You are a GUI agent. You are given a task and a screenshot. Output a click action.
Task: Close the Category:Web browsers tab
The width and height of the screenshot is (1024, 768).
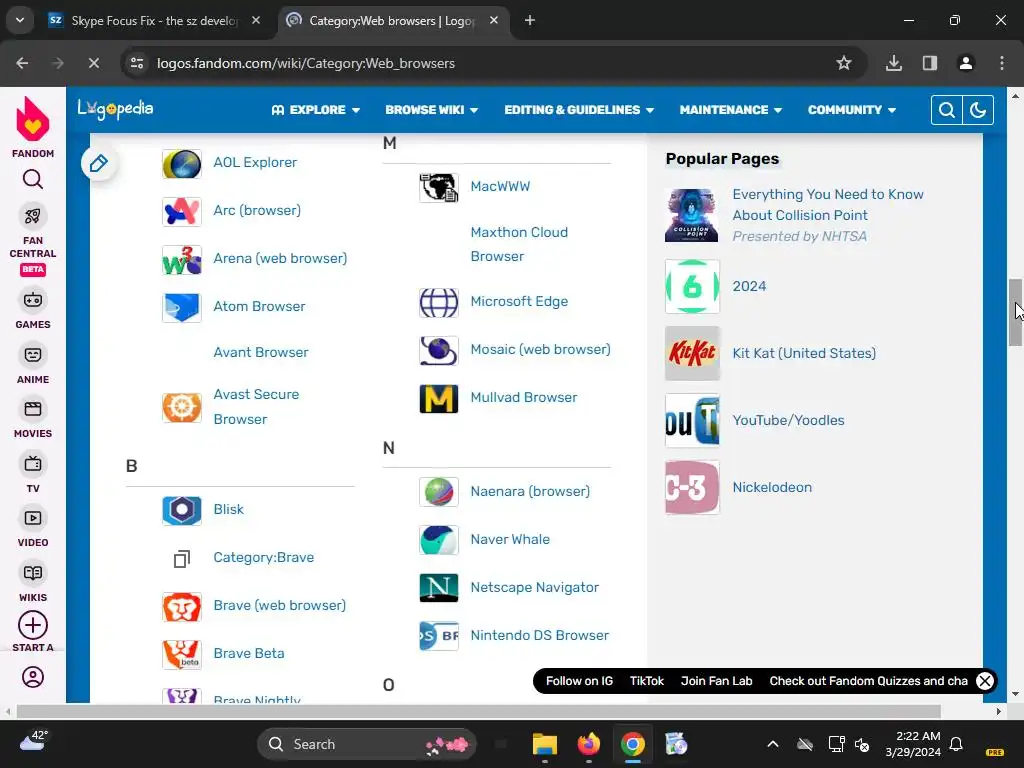coord(494,21)
